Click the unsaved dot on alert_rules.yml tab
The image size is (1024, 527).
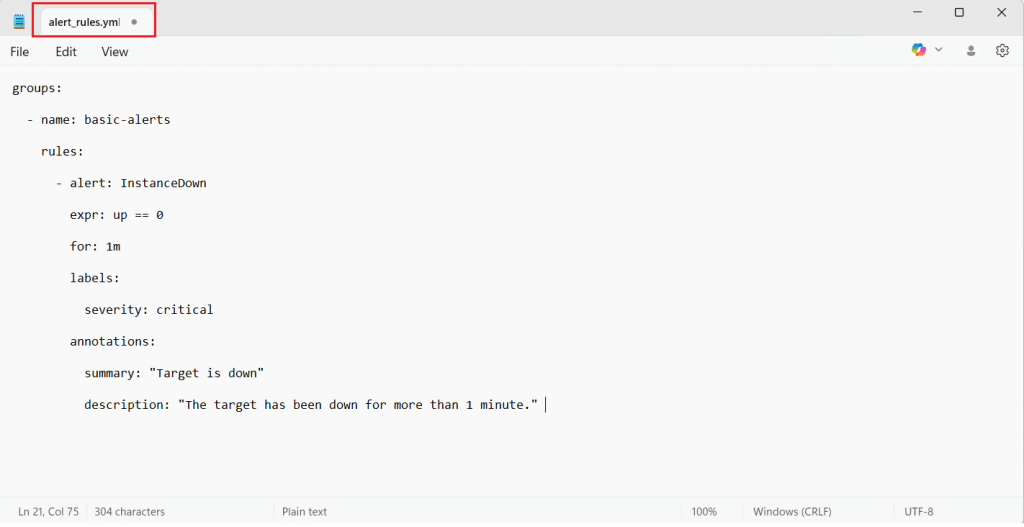coord(134,21)
